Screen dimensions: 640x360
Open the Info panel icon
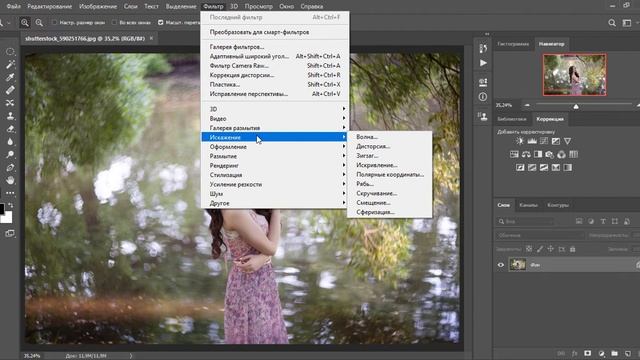tap(483, 97)
